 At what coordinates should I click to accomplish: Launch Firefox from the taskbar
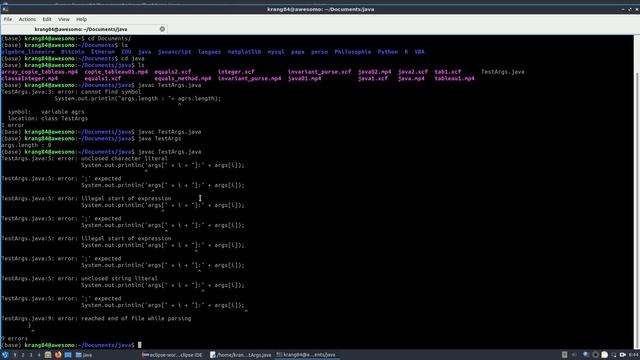tap(58, 355)
